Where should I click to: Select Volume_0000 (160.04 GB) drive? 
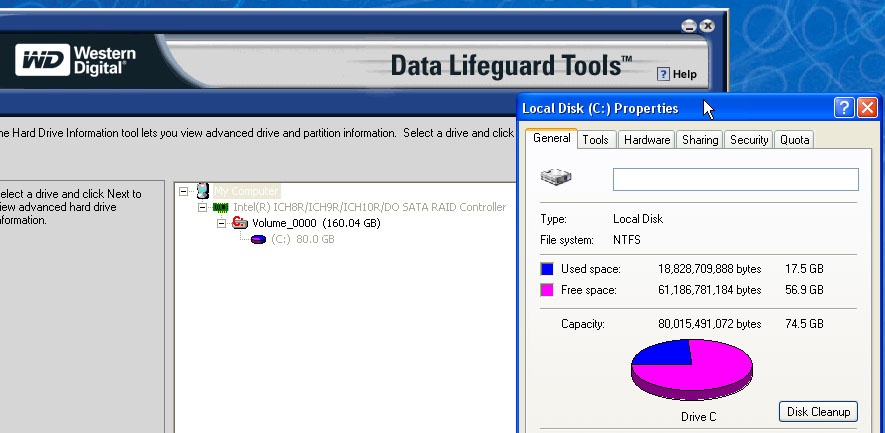click(x=316, y=223)
